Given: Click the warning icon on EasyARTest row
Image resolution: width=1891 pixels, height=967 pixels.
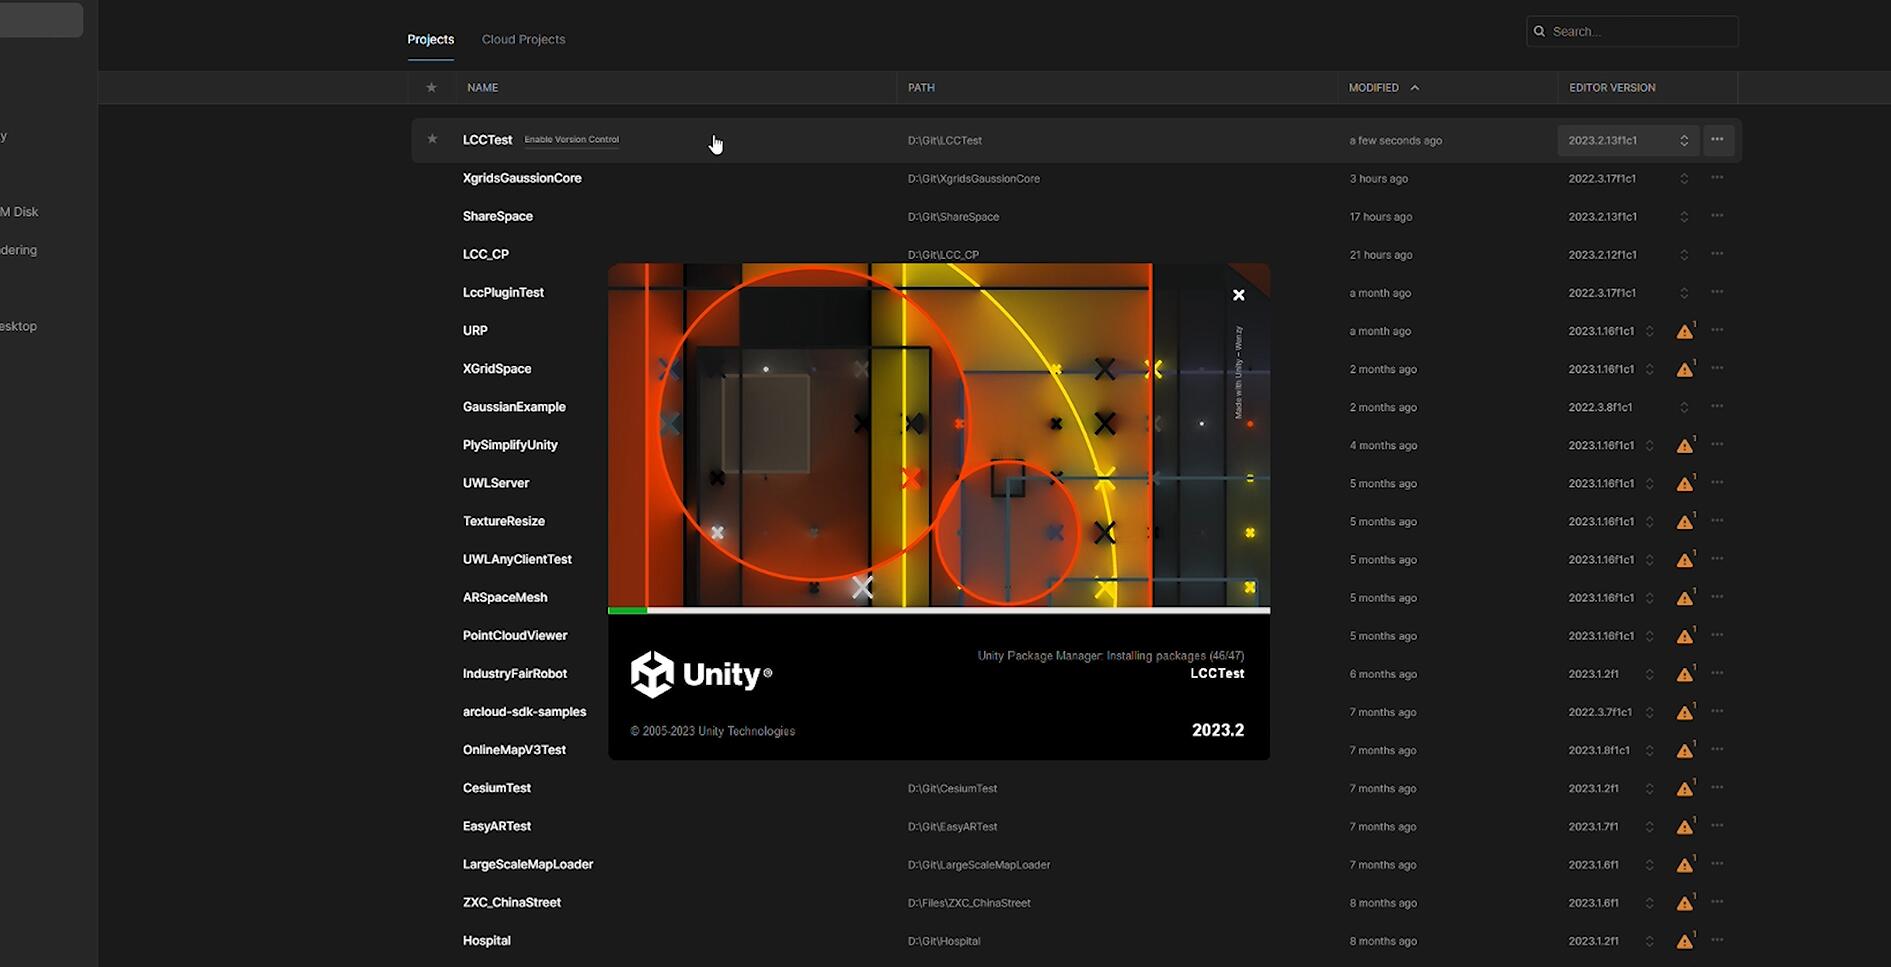Looking at the screenshot, I should click(x=1685, y=826).
